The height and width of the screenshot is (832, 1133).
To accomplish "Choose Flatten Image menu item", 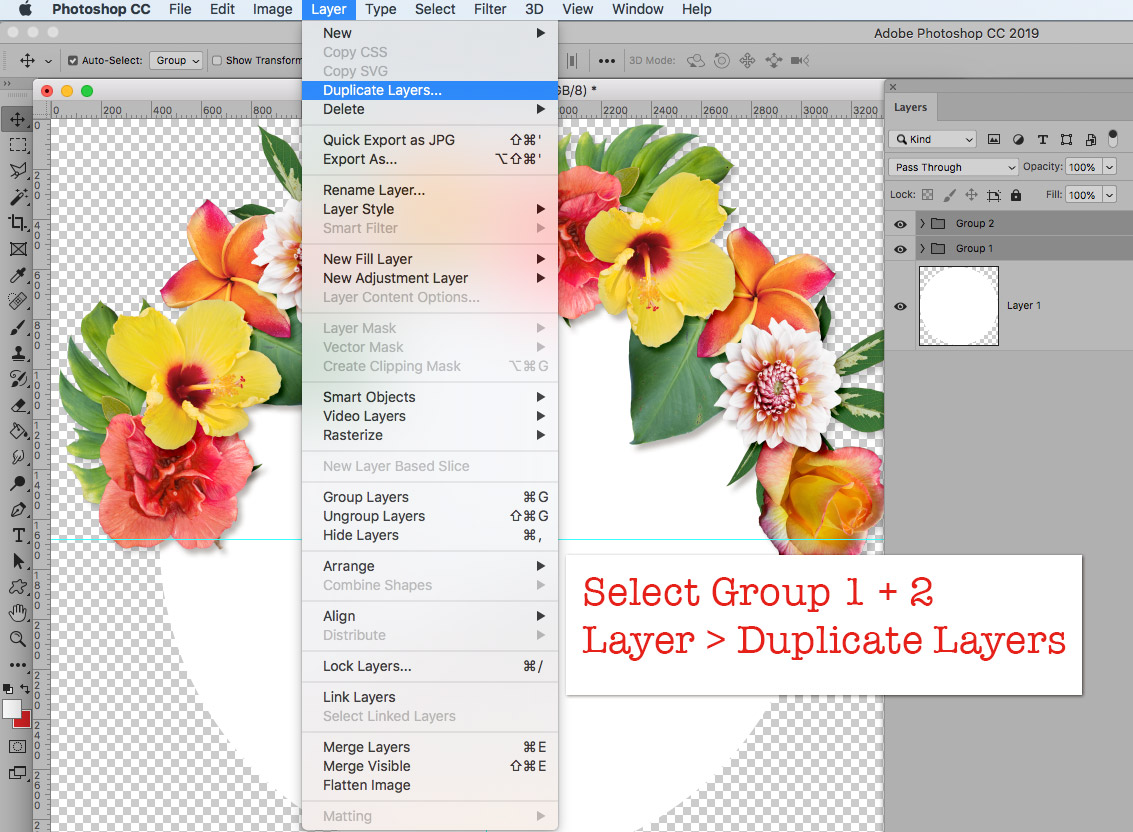I will [x=430, y=786].
